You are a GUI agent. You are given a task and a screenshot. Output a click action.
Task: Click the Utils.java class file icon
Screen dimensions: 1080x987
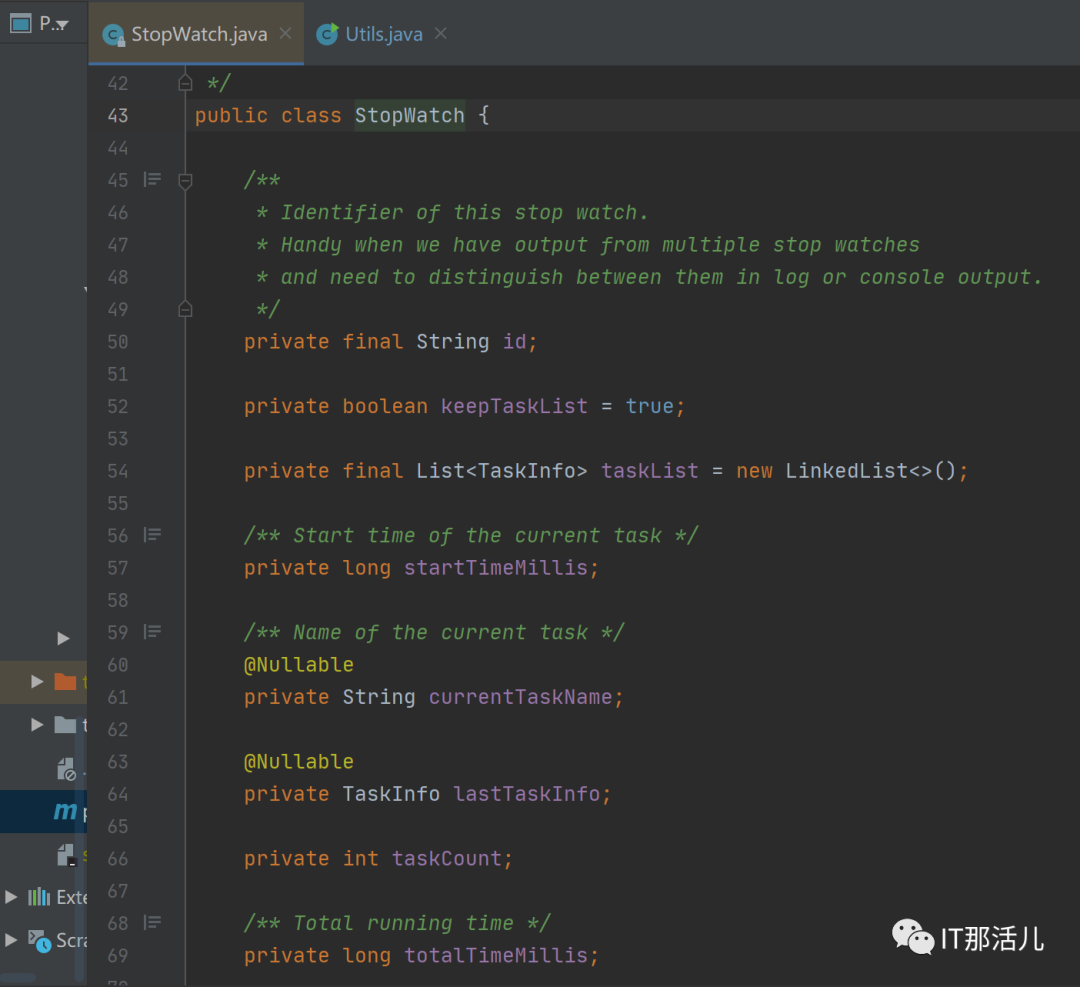[327, 34]
